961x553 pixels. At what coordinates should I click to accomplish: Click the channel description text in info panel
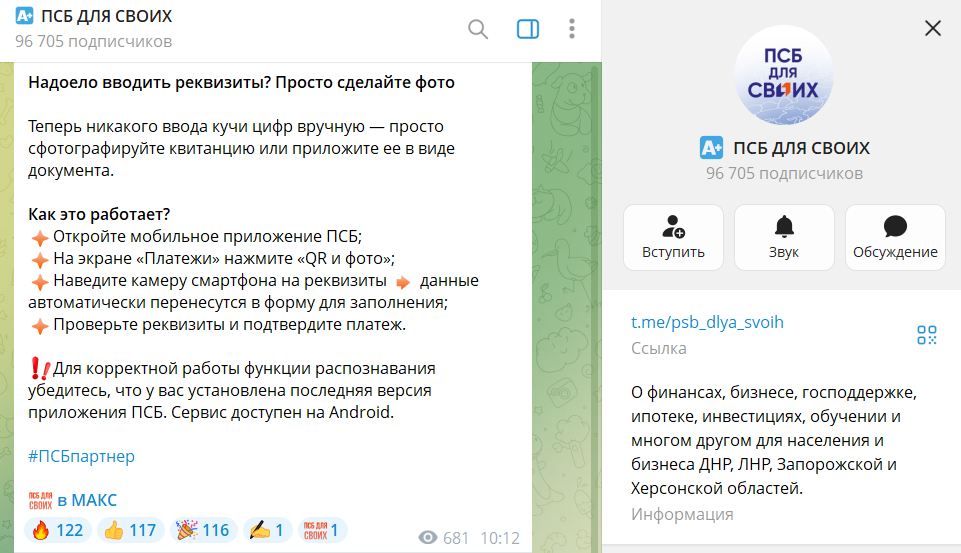point(773,440)
